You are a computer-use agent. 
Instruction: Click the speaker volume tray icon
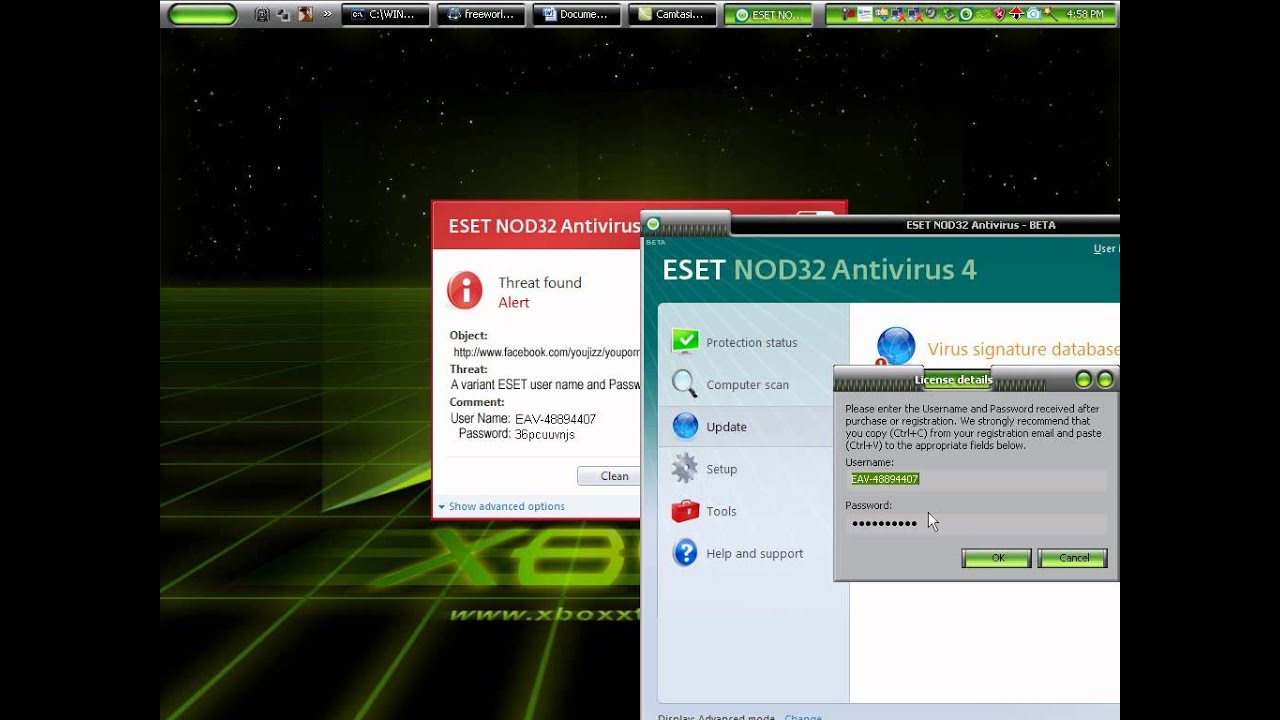pos(931,14)
